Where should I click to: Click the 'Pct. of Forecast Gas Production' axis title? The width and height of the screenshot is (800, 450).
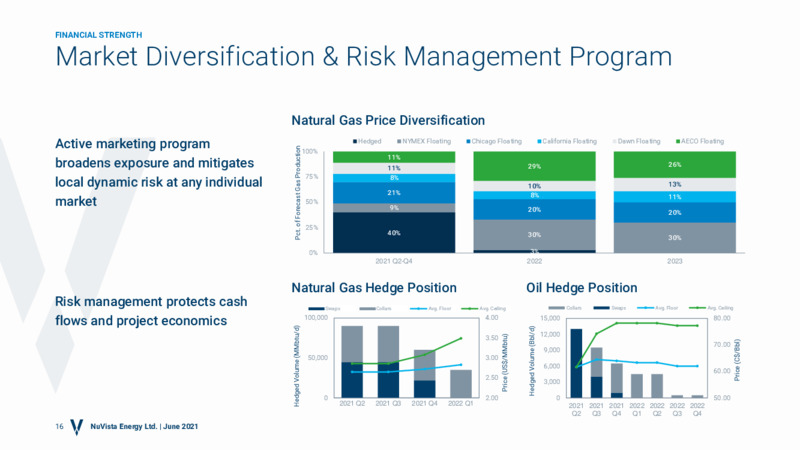click(x=297, y=192)
